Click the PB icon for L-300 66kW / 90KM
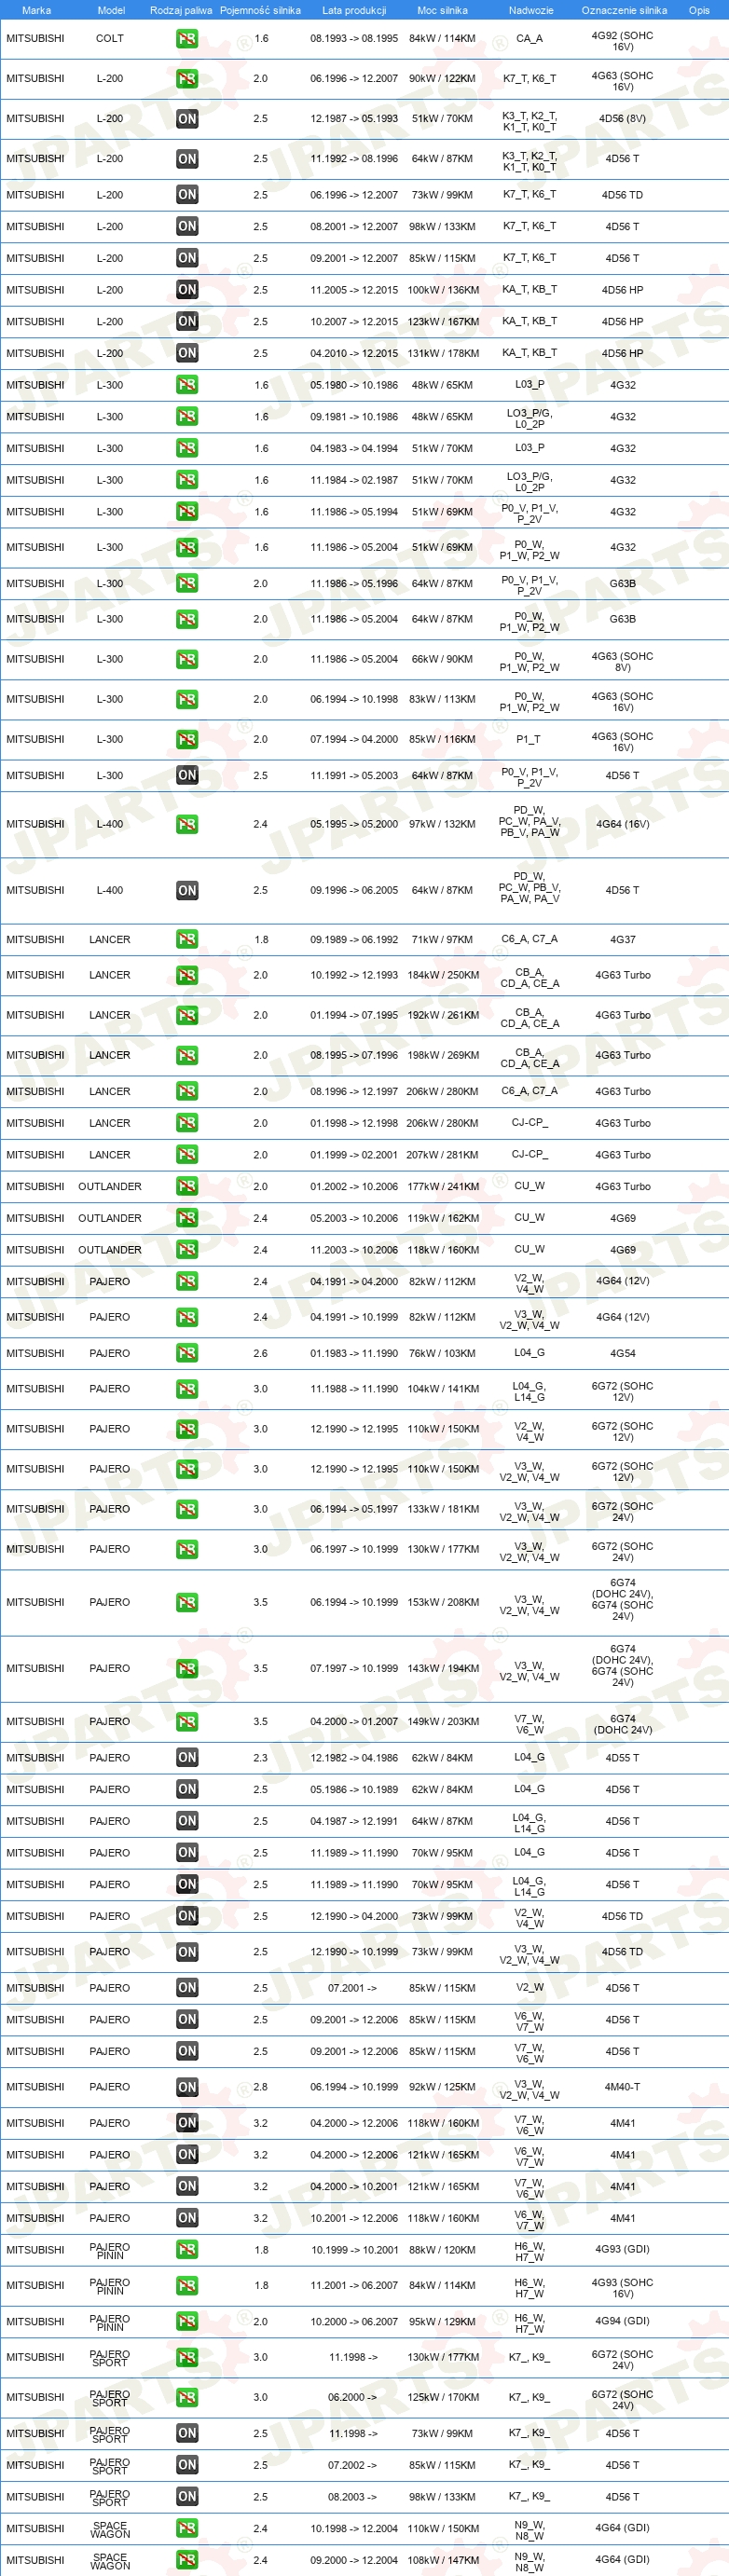Screen dimensions: 729x2576 187,660
